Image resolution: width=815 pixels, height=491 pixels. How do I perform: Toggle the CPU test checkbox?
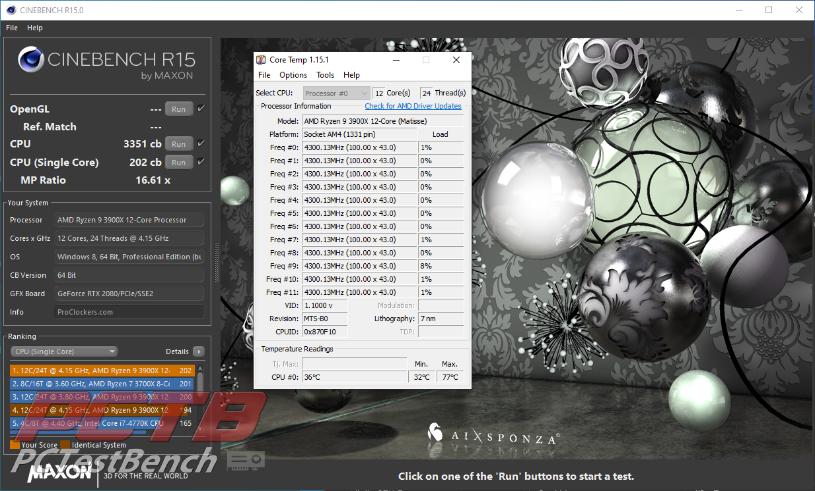pyautogui.click(x=201, y=143)
